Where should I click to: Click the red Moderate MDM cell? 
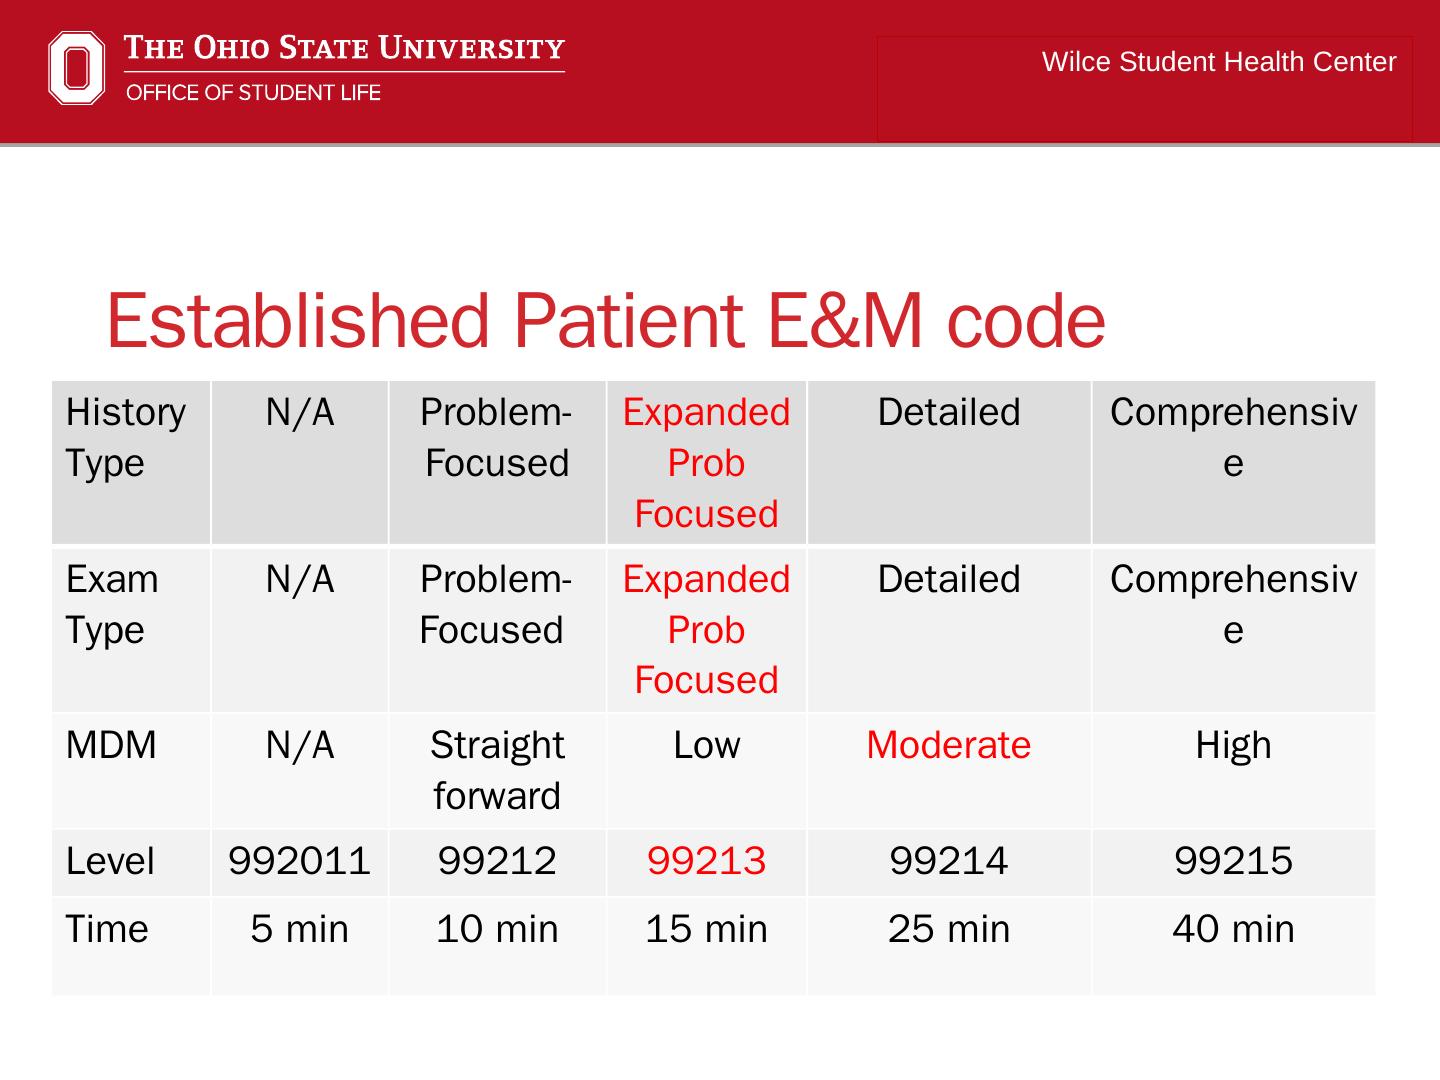click(x=948, y=746)
